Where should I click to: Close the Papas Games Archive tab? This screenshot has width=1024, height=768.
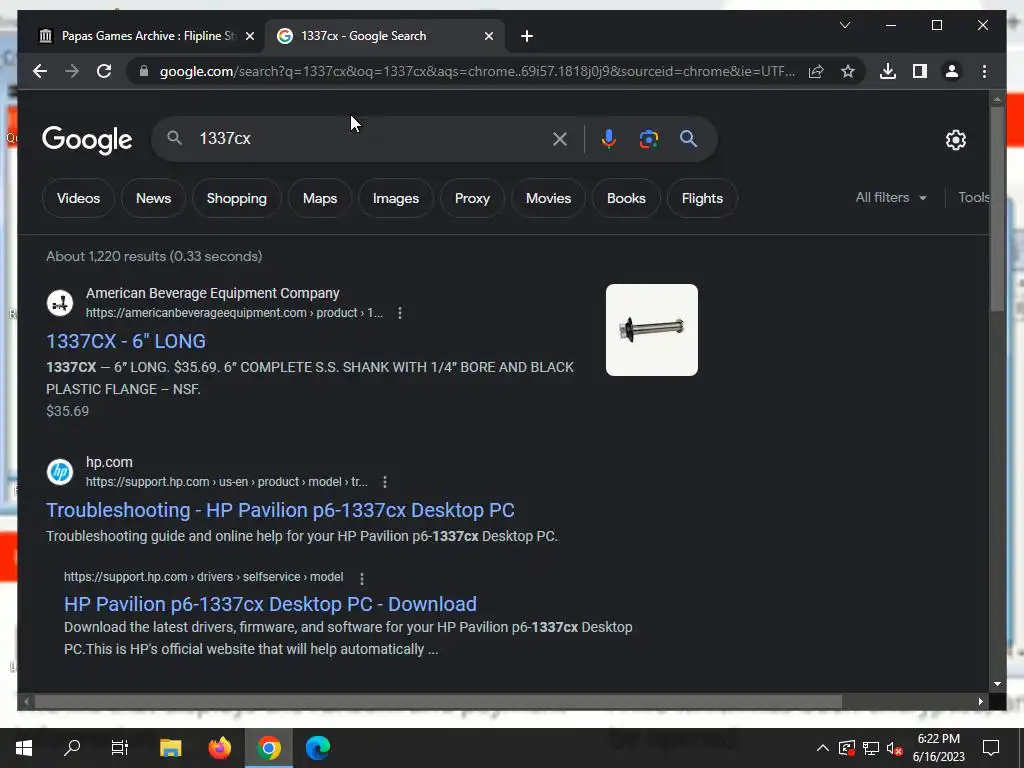(x=249, y=36)
